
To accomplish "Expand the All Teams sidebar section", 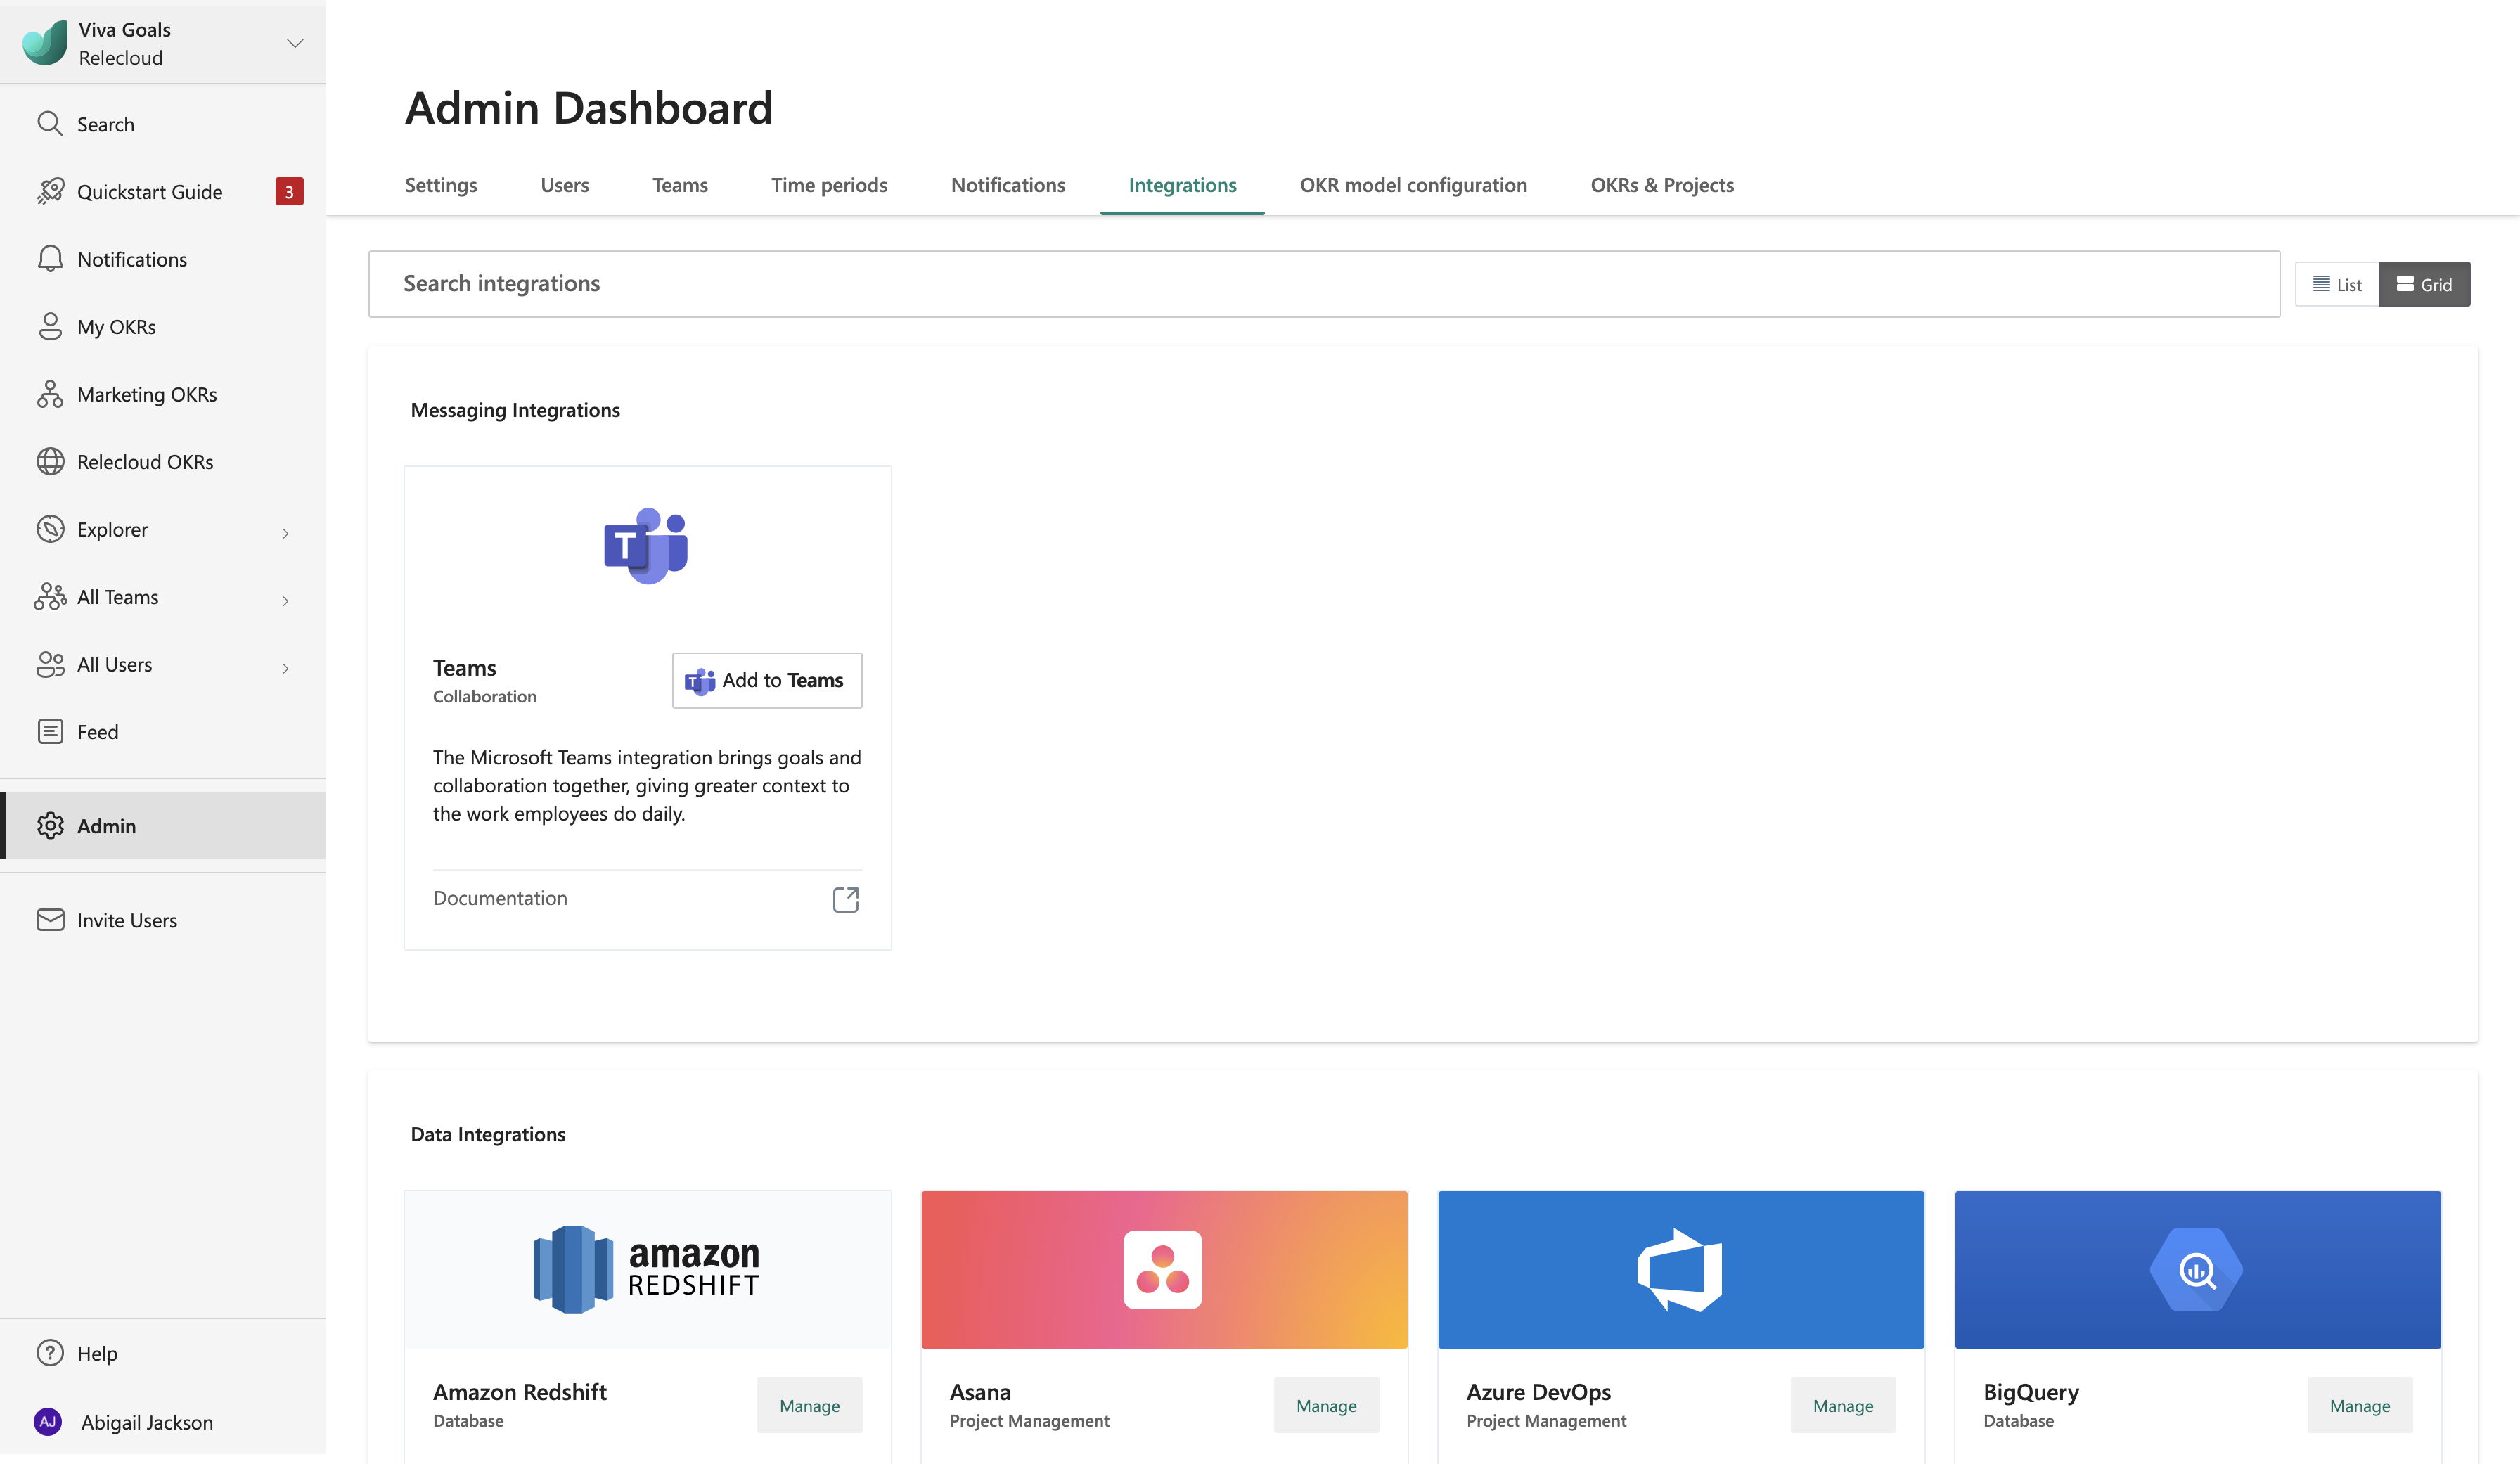I will click(285, 596).
